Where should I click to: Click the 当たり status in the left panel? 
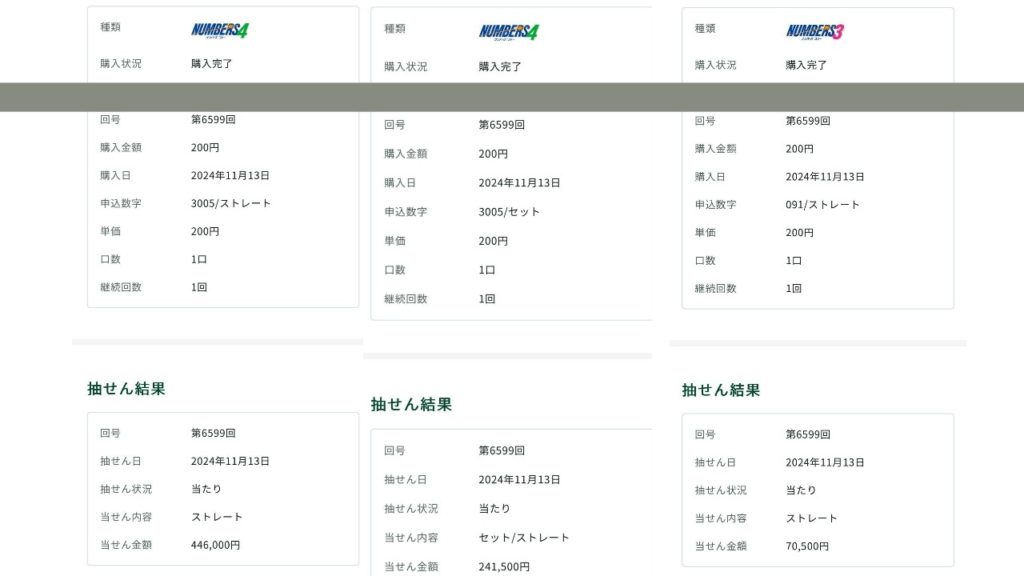[x=206, y=489]
